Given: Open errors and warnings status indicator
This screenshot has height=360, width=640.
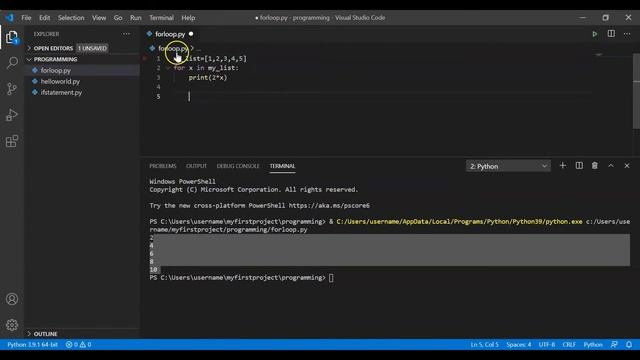Looking at the screenshot, I should coord(78,344).
